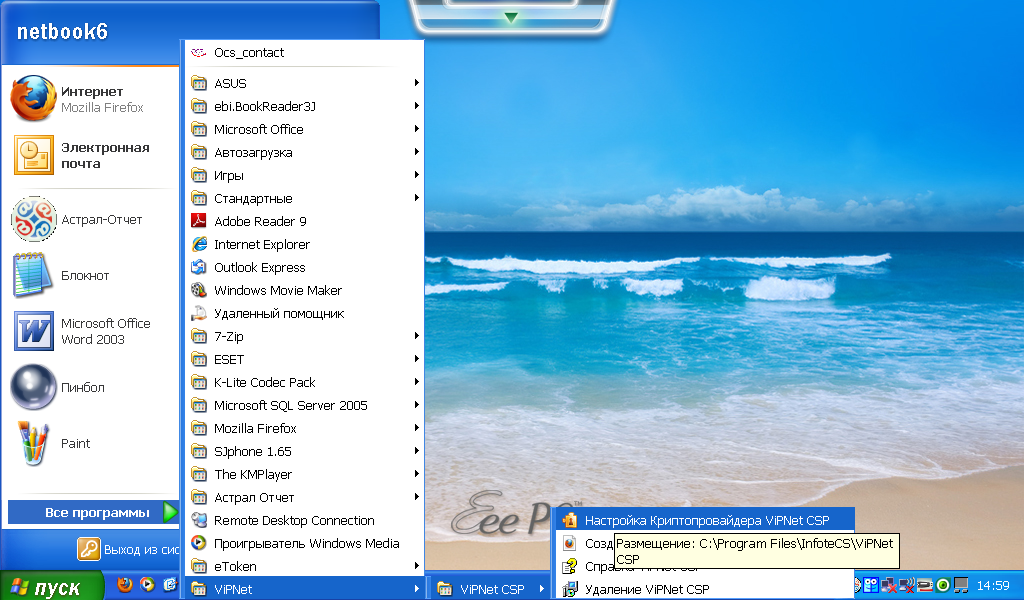Open Проигрыватель Windows Media

[x=304, y=543]
